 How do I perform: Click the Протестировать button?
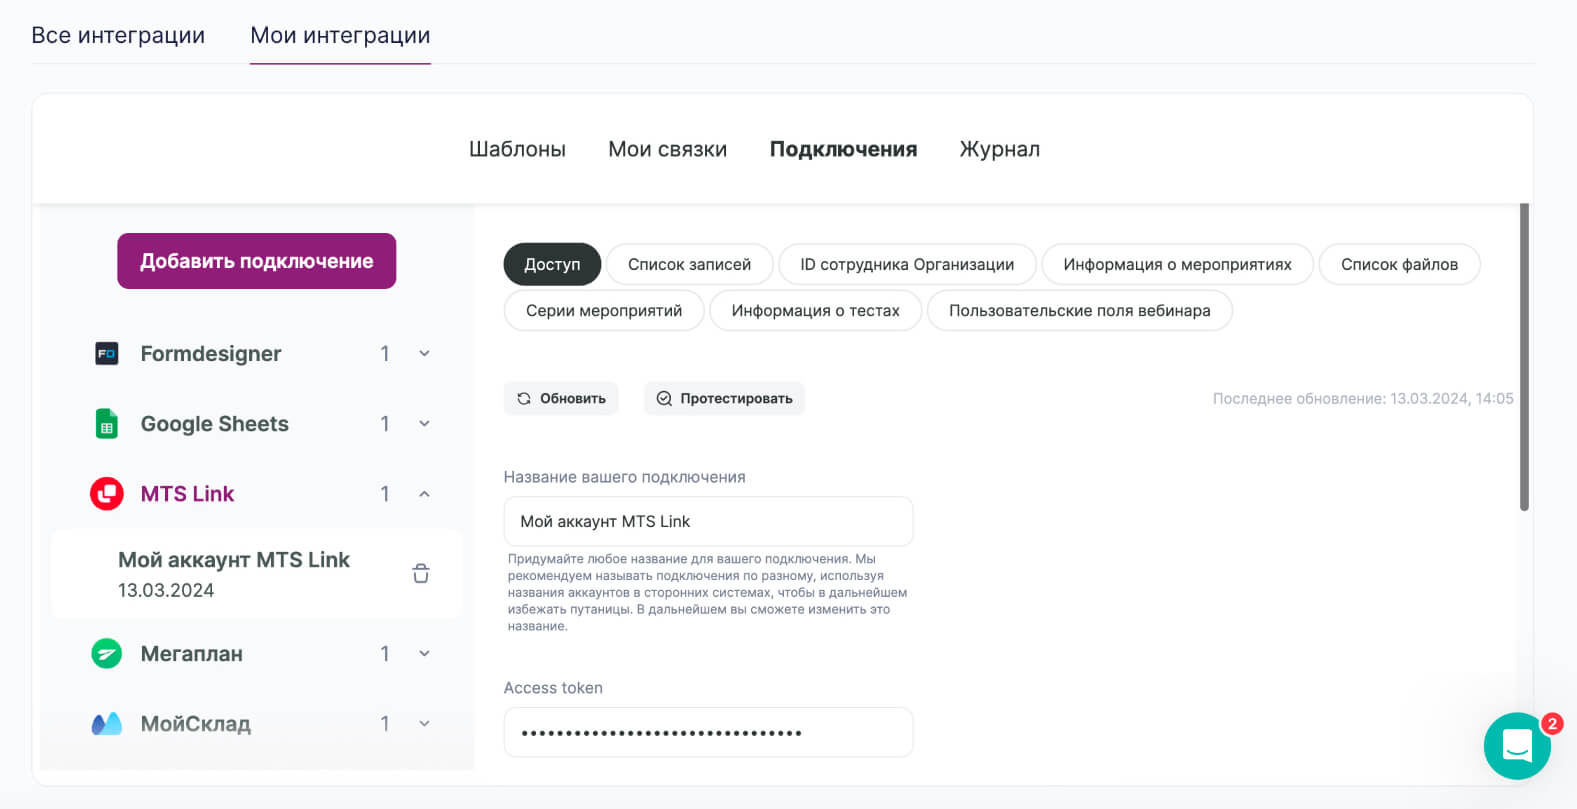click(x=724, y=399)
